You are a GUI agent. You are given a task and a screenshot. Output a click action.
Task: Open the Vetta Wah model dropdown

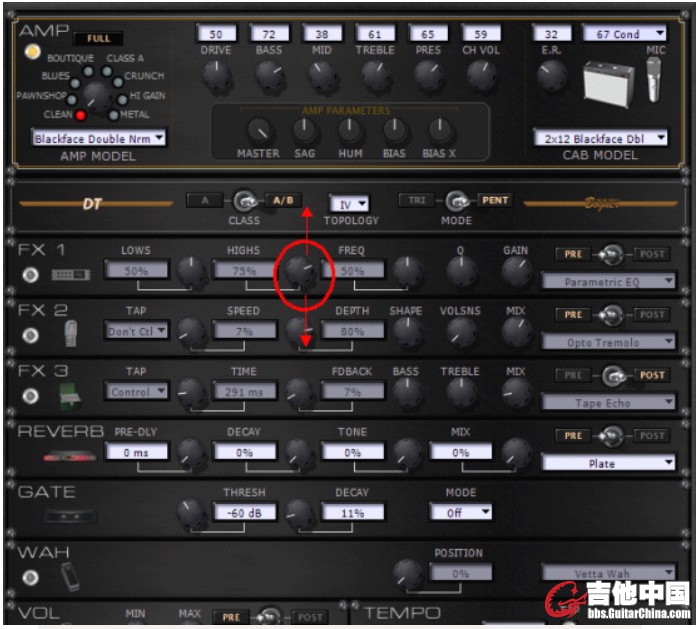coord(608,573)
